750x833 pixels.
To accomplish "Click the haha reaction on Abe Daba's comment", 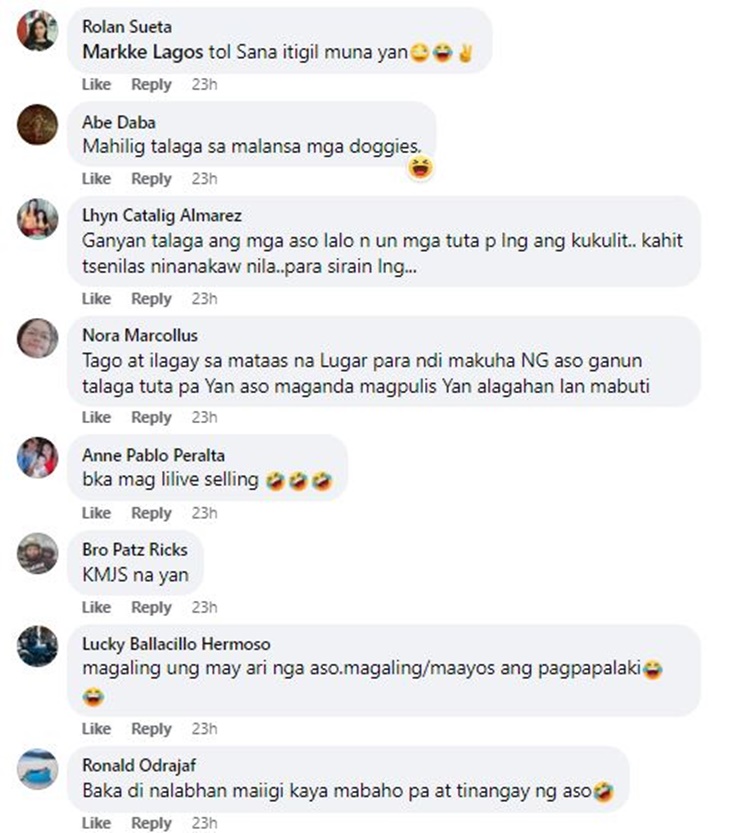I will (421, 168).
